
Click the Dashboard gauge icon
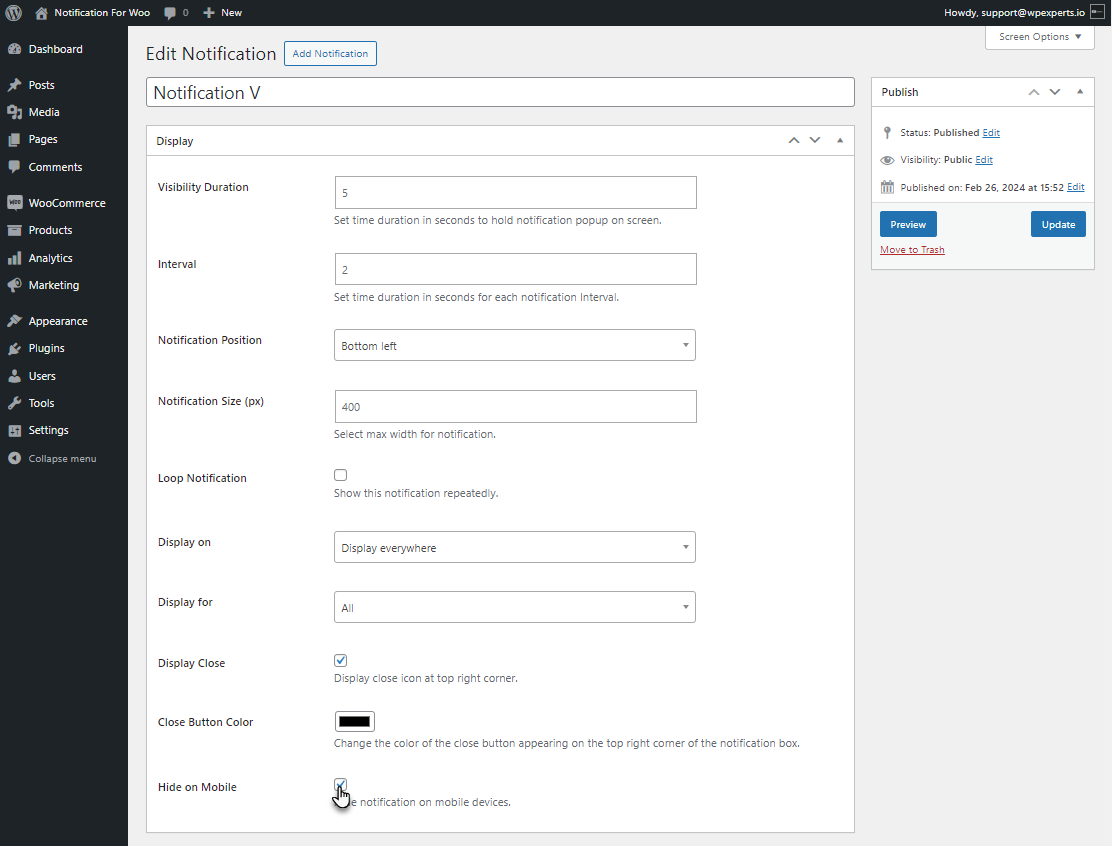point(14,49)
